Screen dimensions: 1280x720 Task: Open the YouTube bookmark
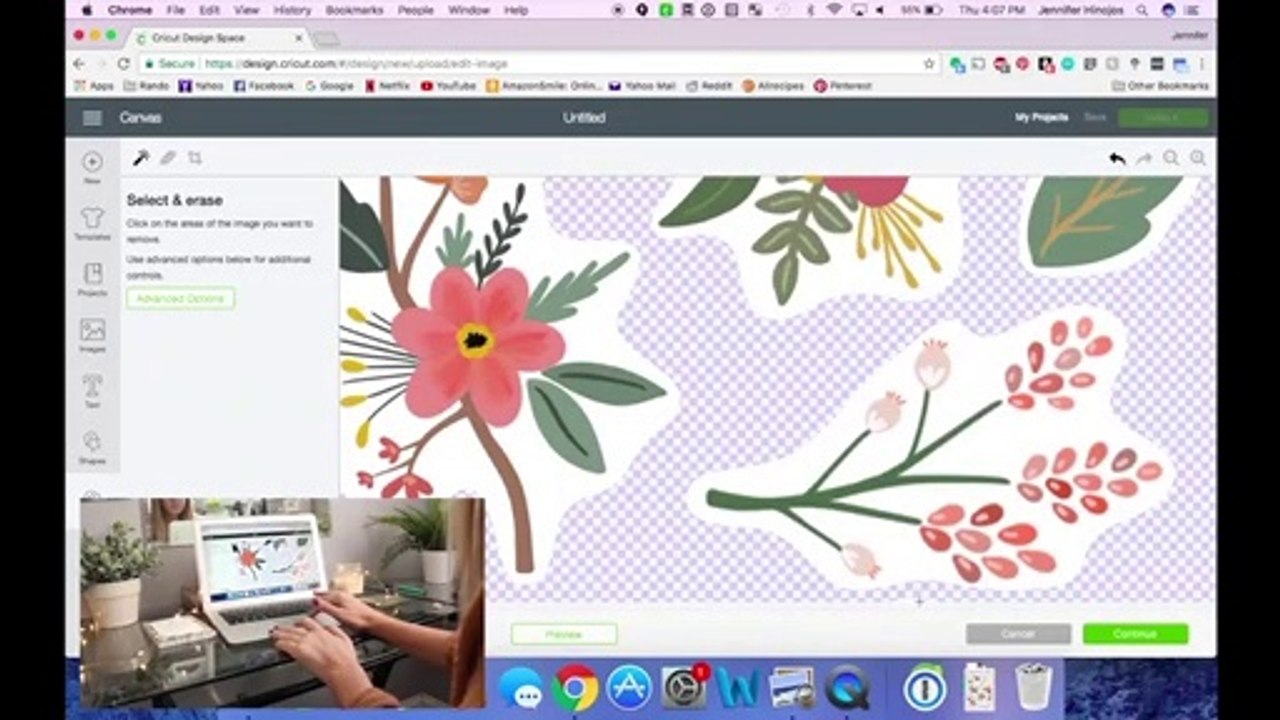pyautogui.click(x=448, y=86)
